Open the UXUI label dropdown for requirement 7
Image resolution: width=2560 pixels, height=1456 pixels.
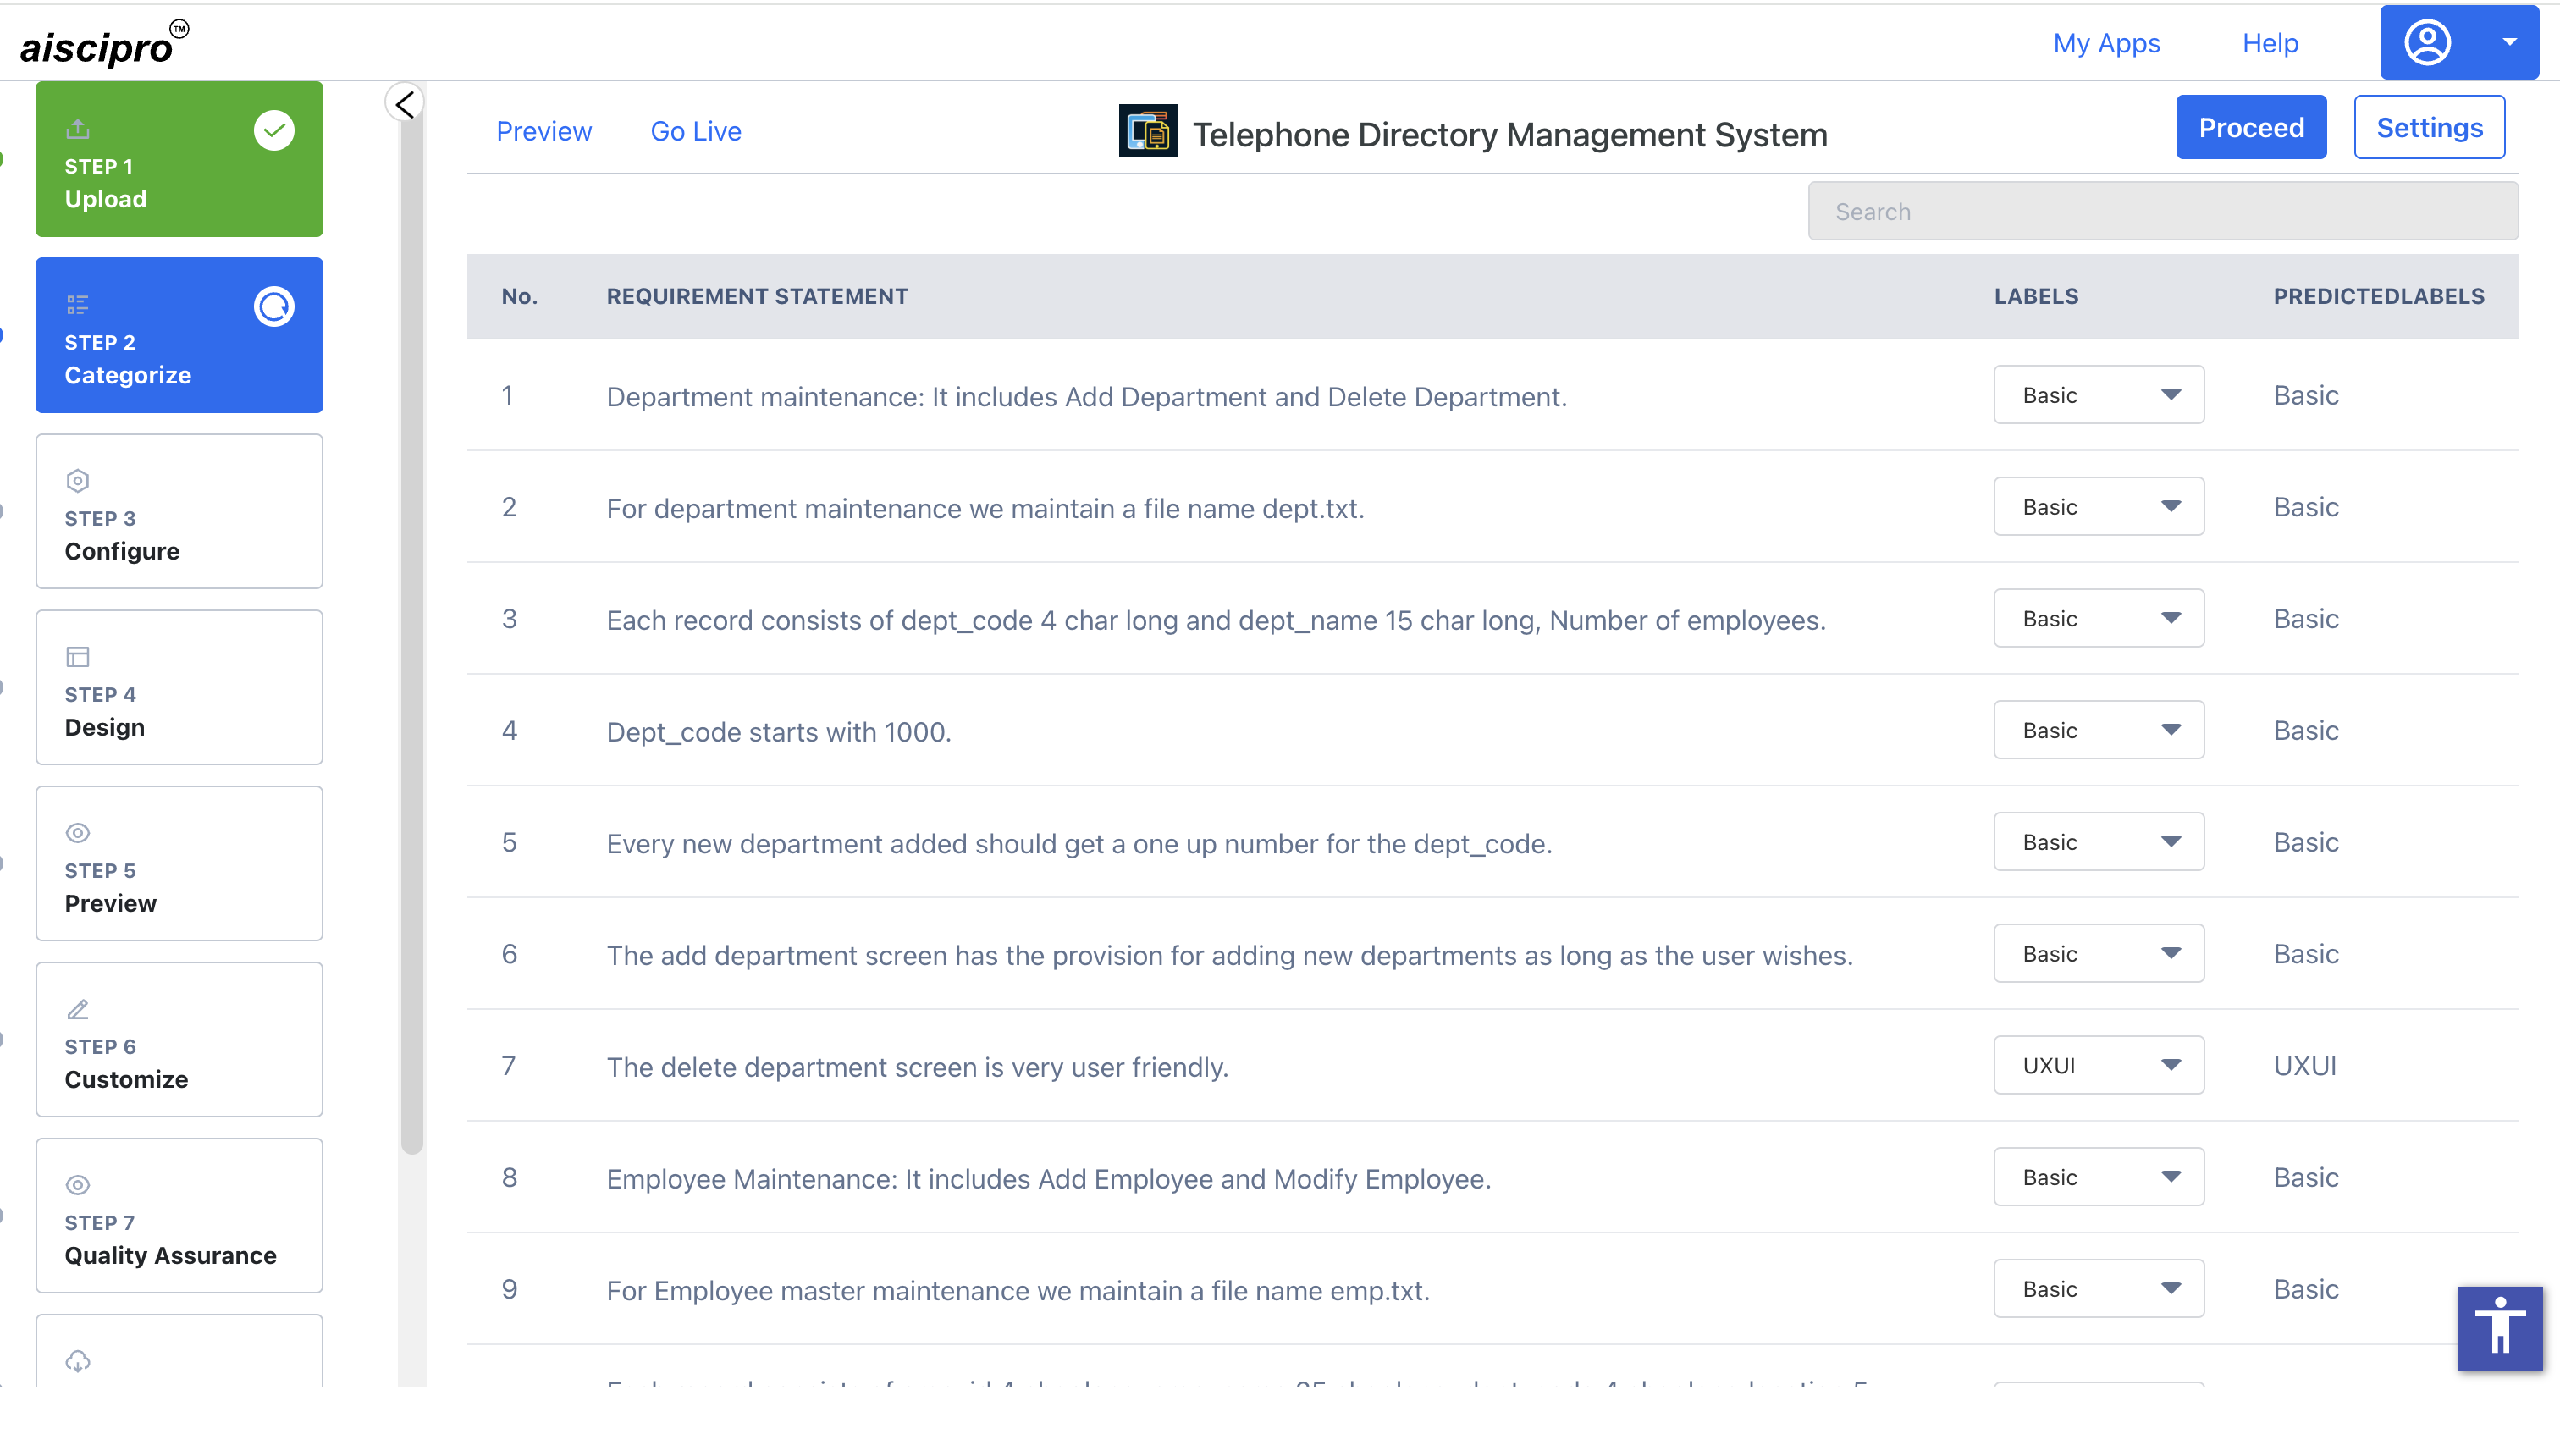click(x=2099, y=1066)
